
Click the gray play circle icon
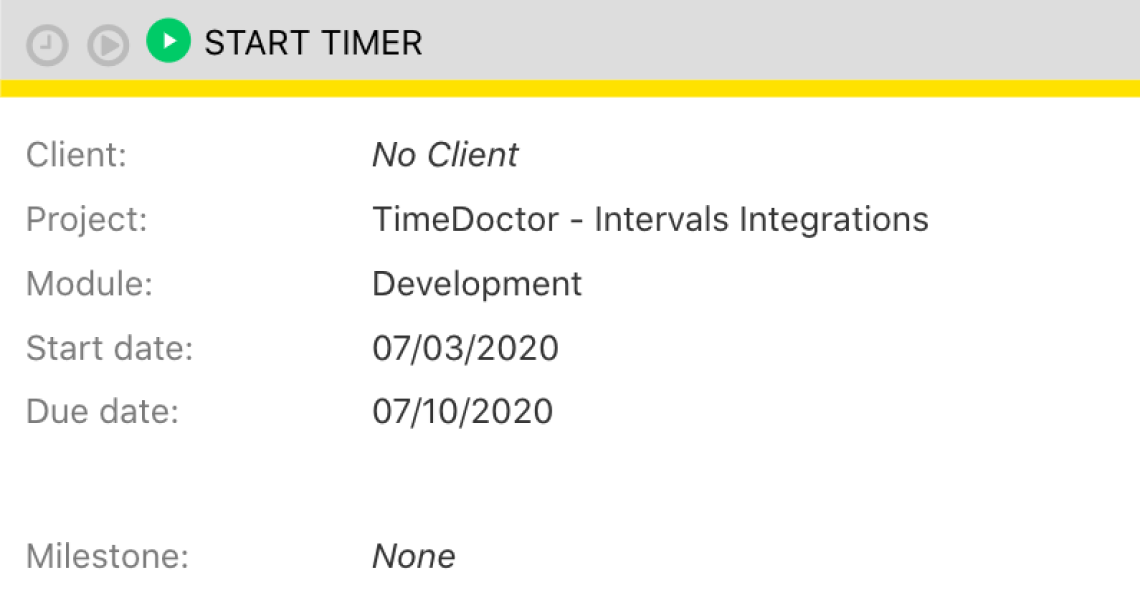point(108,45)
